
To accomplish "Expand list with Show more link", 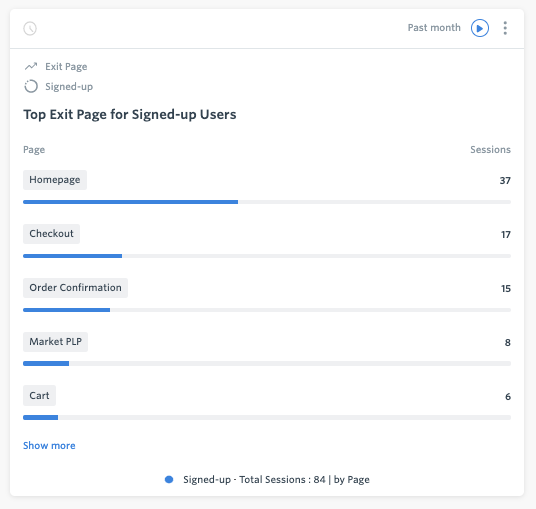I will tap(49, 446).
